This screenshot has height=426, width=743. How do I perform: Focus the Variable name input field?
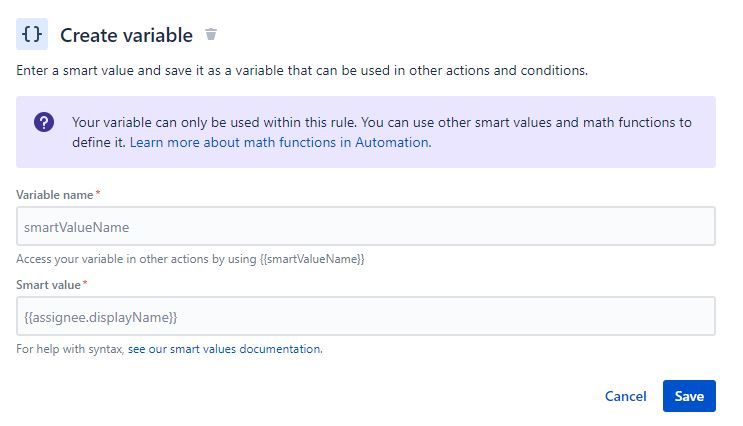(366, 226)
